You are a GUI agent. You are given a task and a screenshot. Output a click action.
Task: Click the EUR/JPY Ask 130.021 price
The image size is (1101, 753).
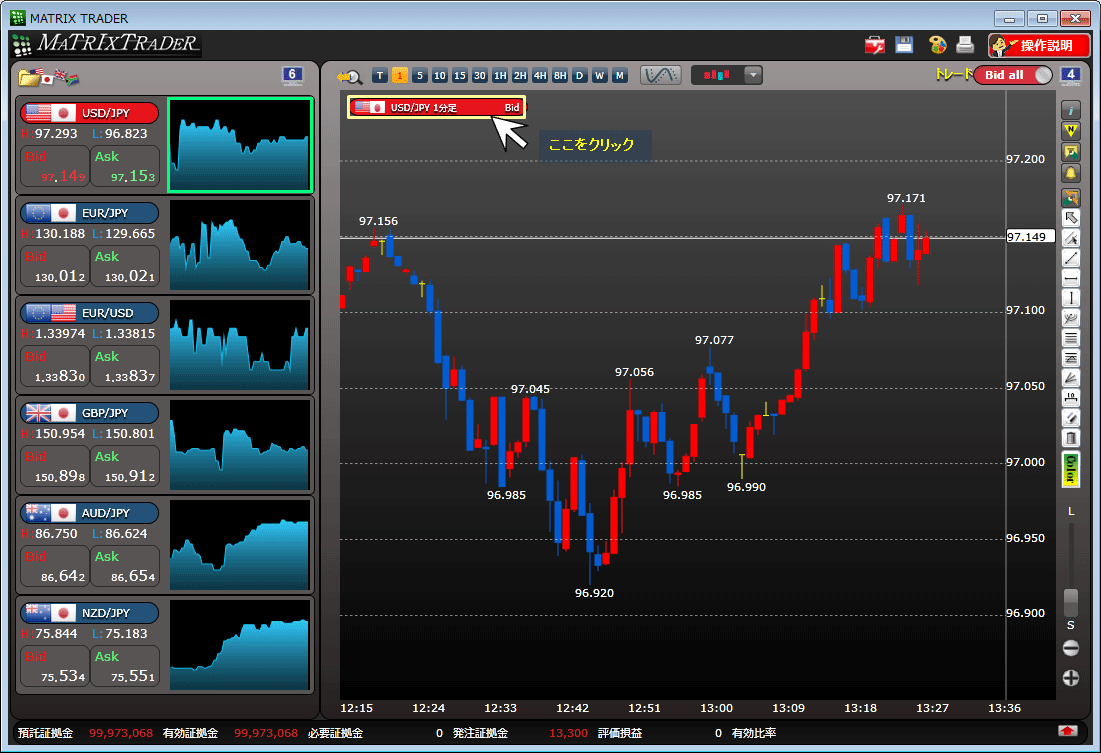(125, 266)
